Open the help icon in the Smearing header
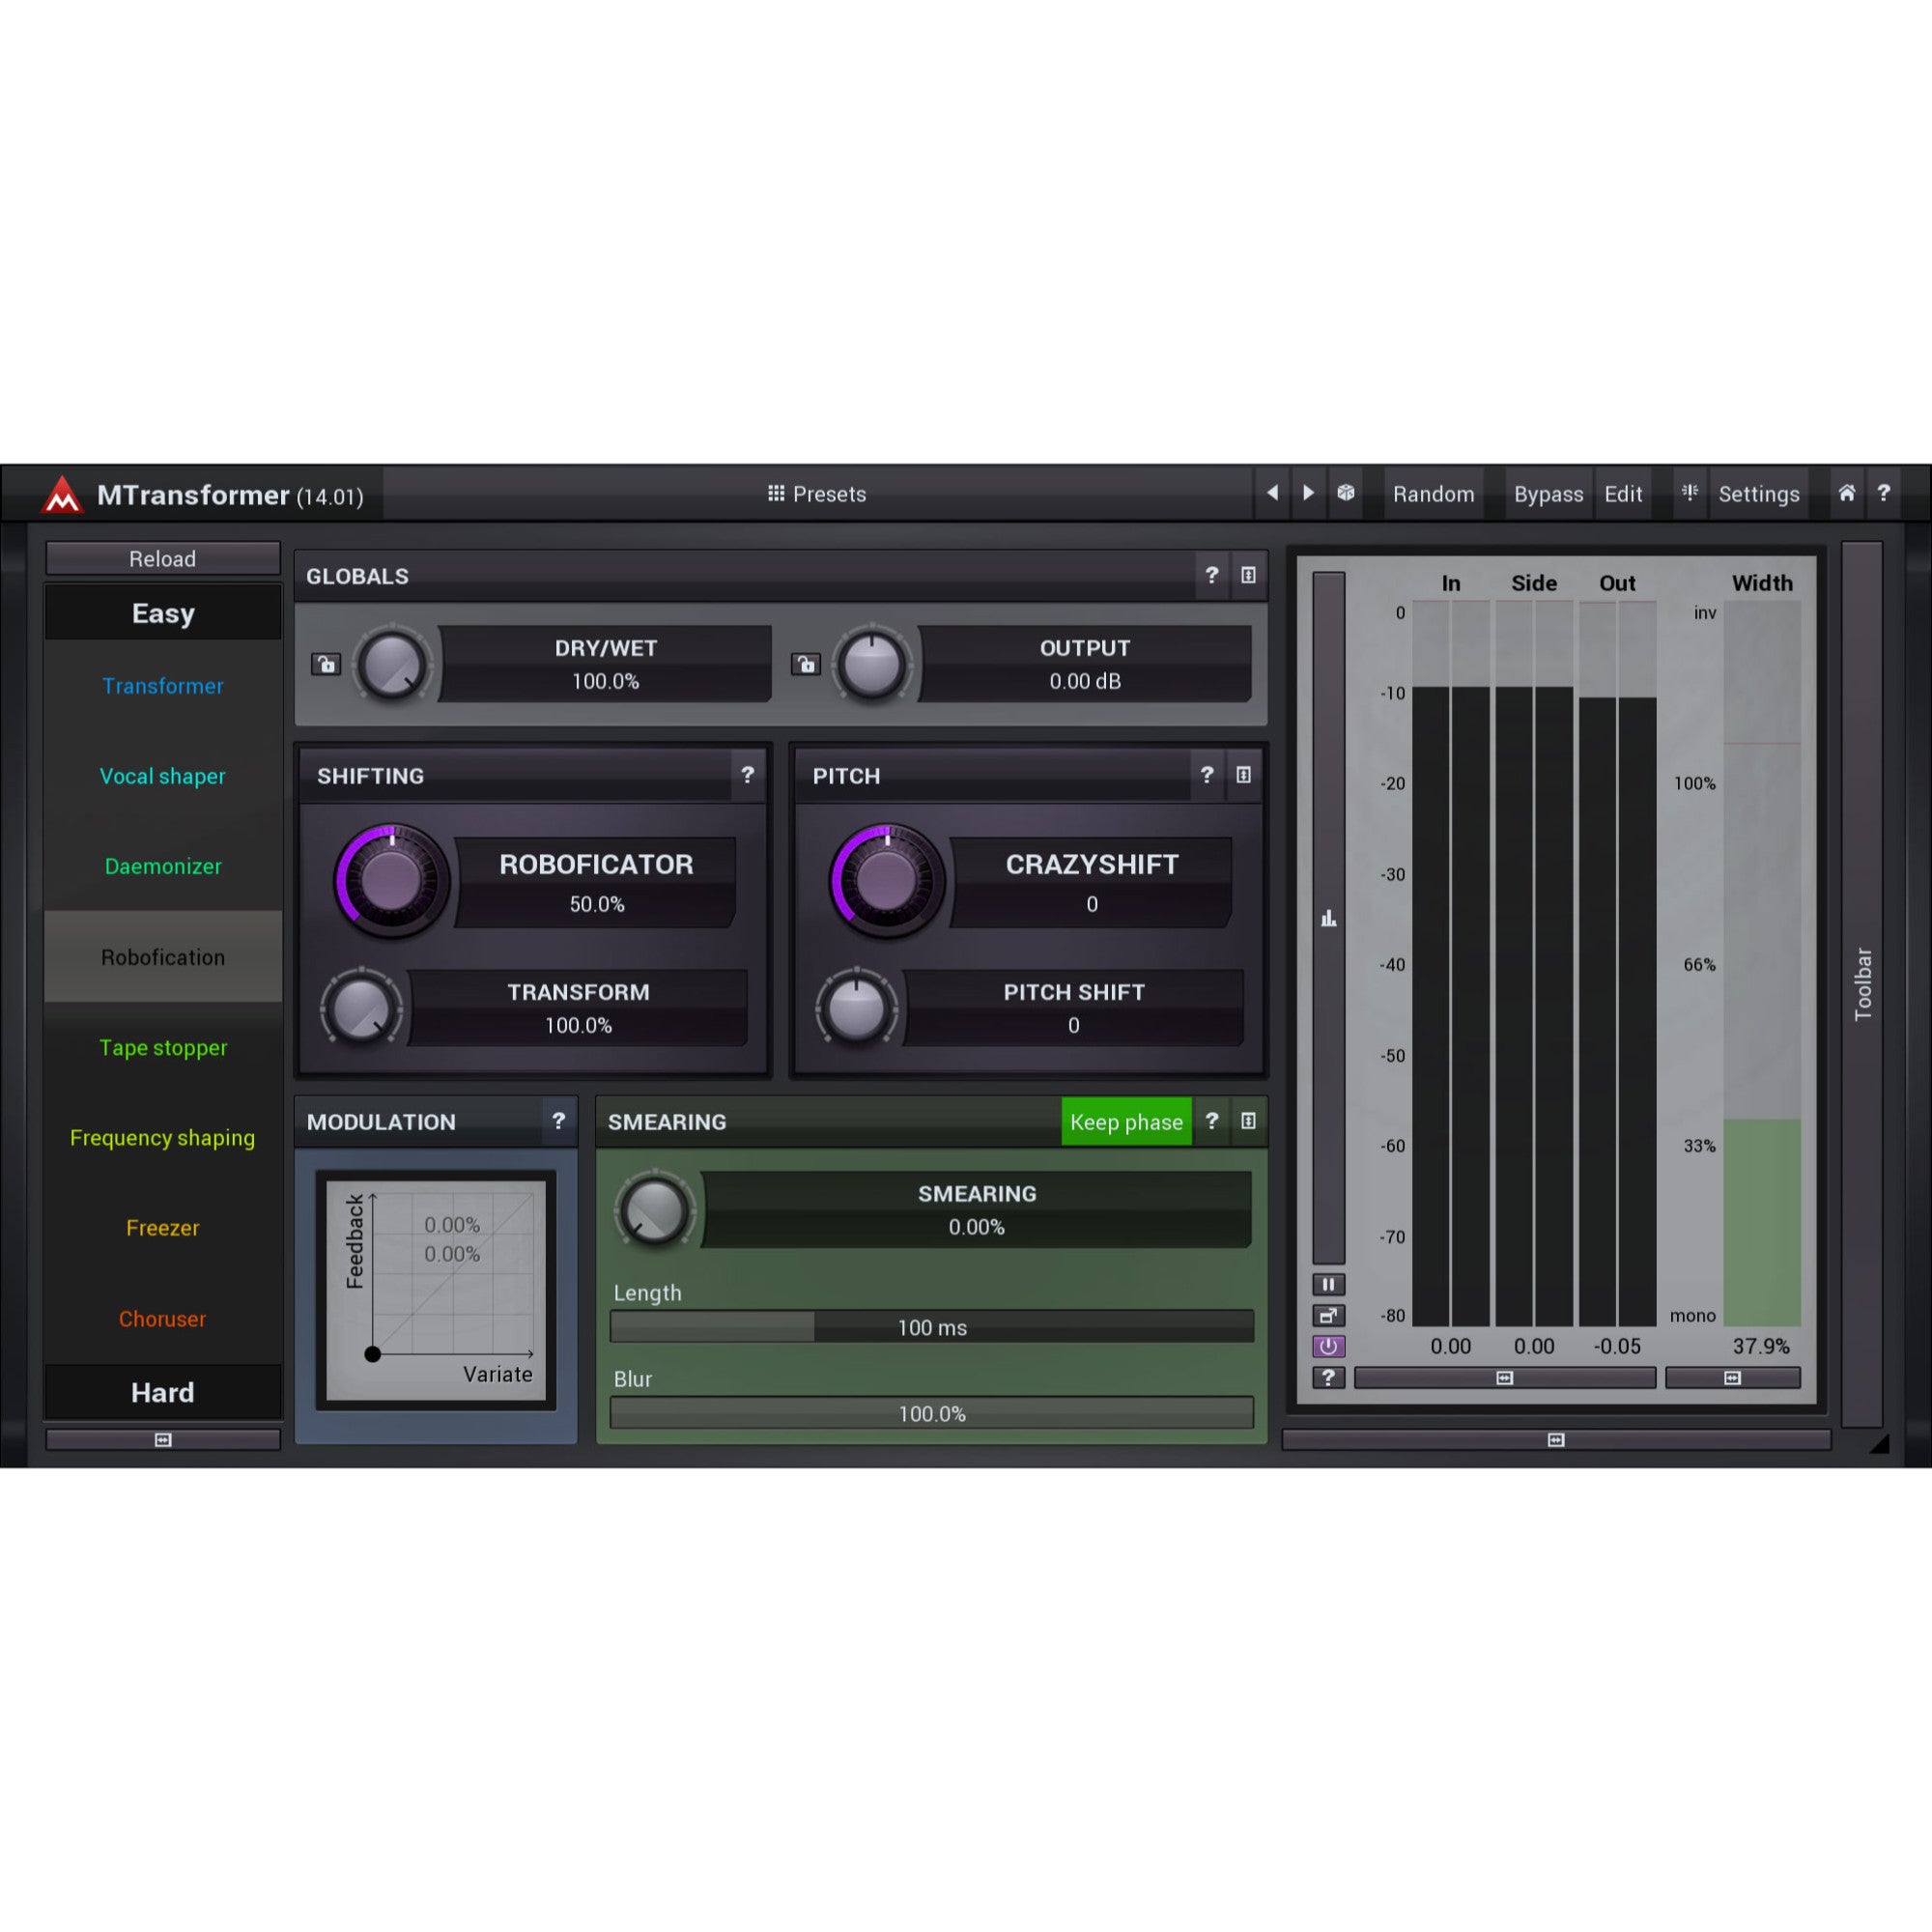 tap(1212, 1121)
